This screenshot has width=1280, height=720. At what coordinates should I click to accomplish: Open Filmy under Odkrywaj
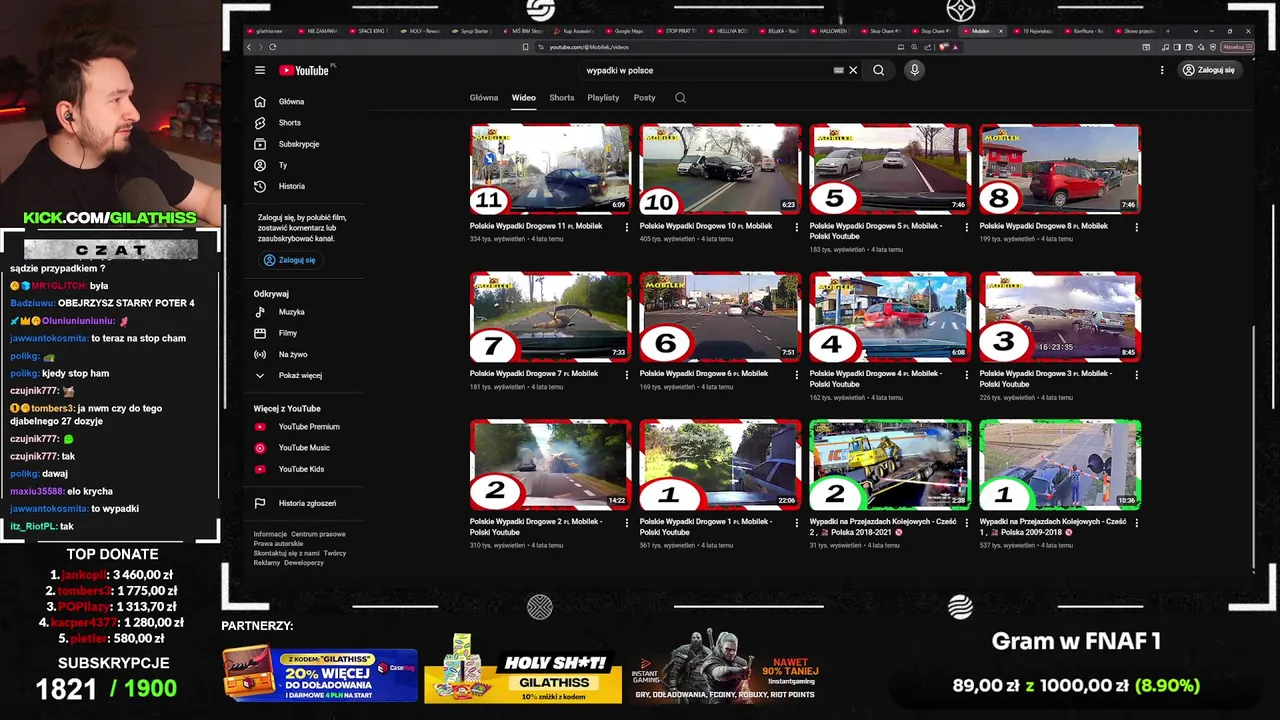[x=288, y=333]
